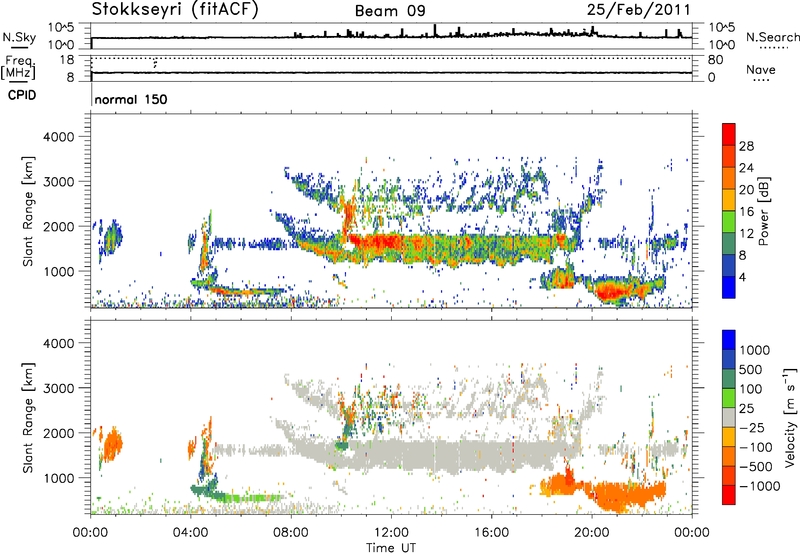Screen dimensions: 800x554
Task: Click the '16' power colorbar tick
Action: (746, 212)
